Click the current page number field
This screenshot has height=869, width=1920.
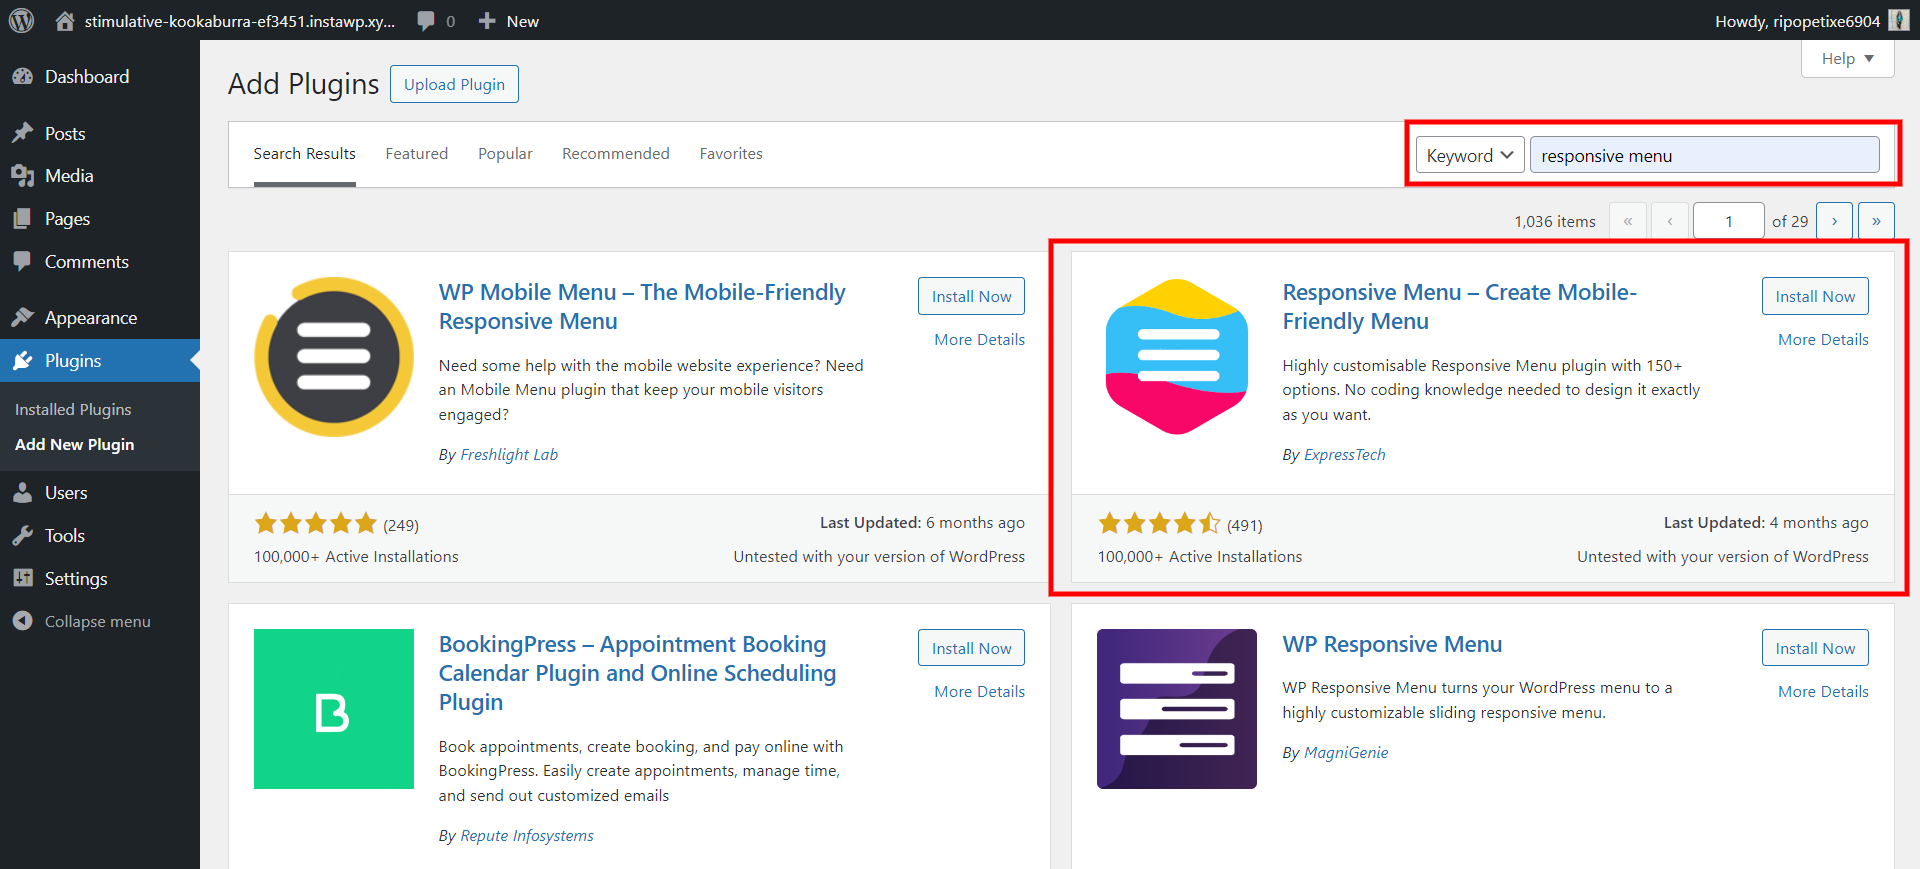(1728, 221)
